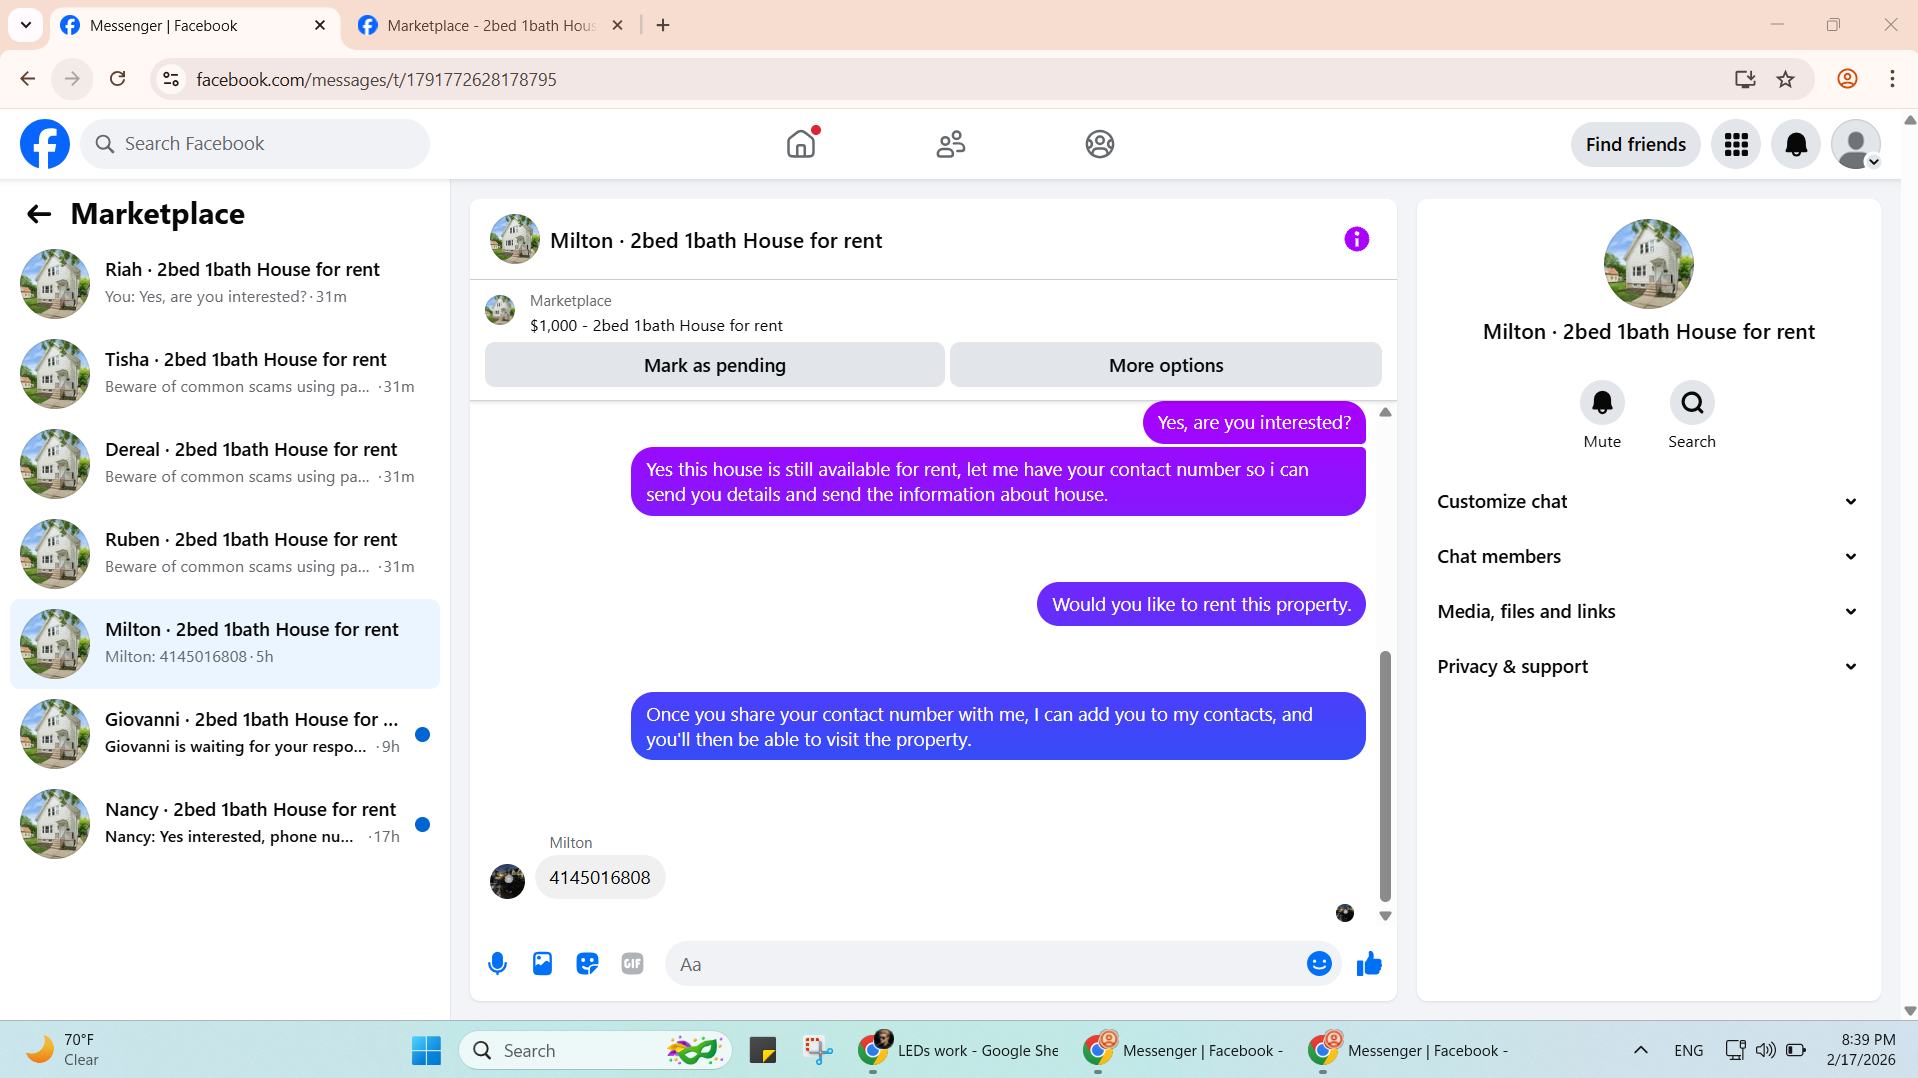Viewport: 1918px width, 1078px height.
Task: Open the account profile avatar menu
Action: click(x=1856, y=144)
